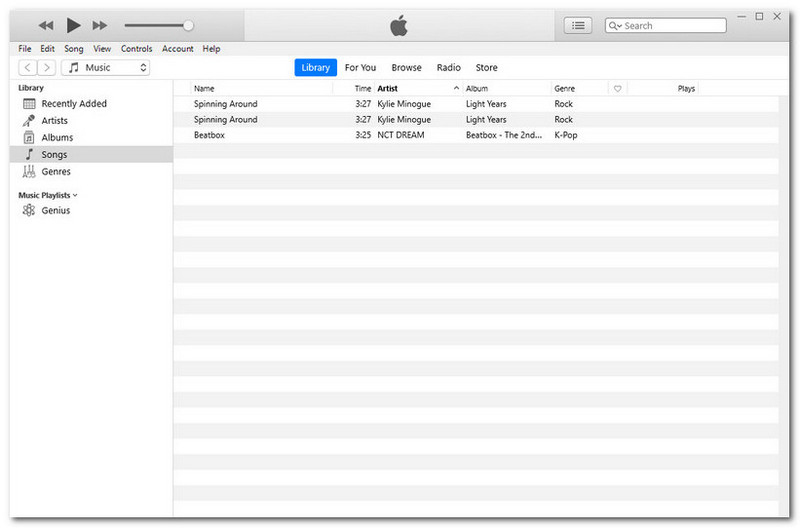Click the vertical scrollbar of the song list
800x528 pixels.
pos(784,306)
